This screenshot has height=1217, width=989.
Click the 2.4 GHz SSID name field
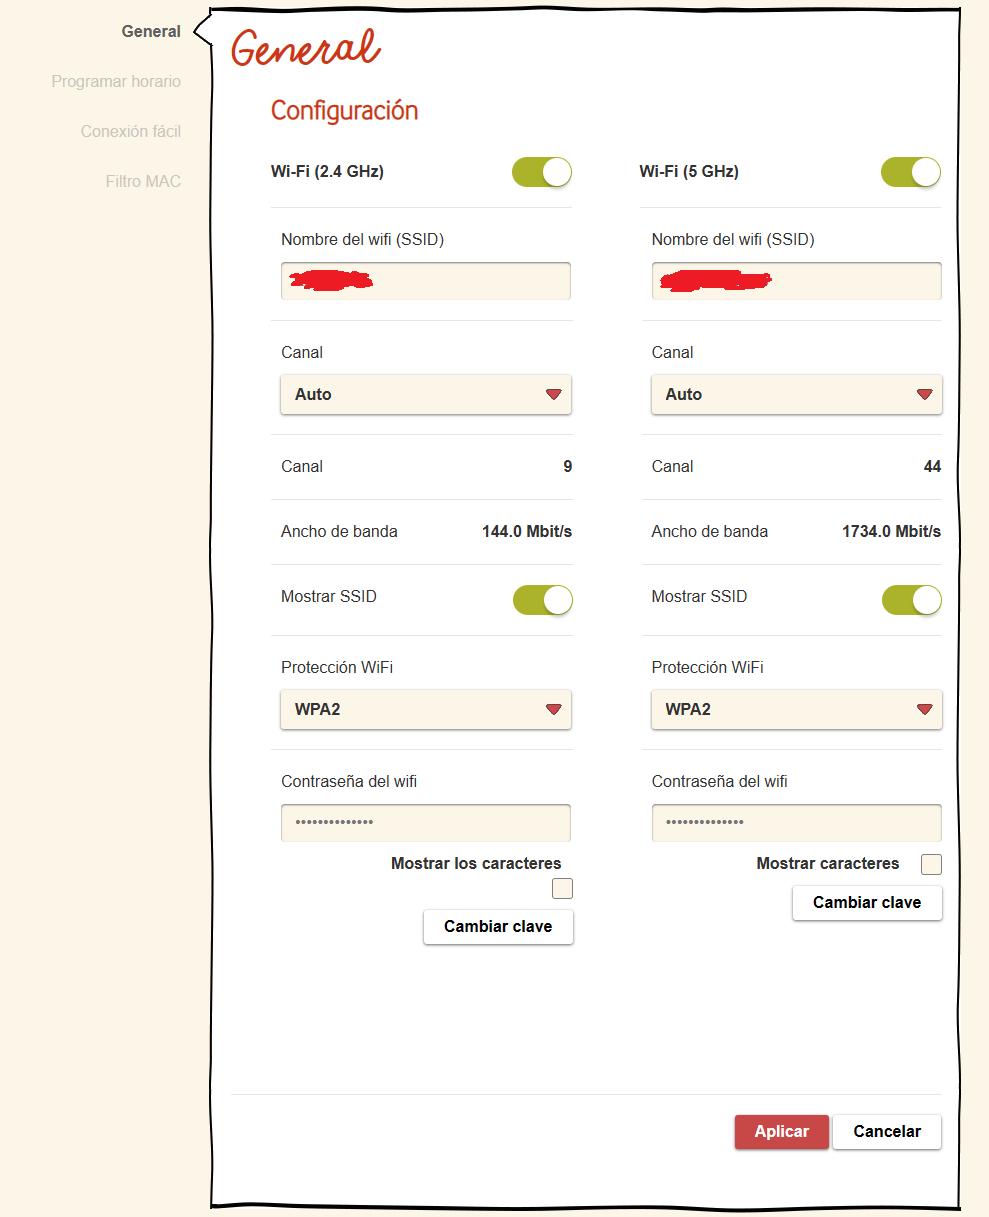click(x=426, y=281)
